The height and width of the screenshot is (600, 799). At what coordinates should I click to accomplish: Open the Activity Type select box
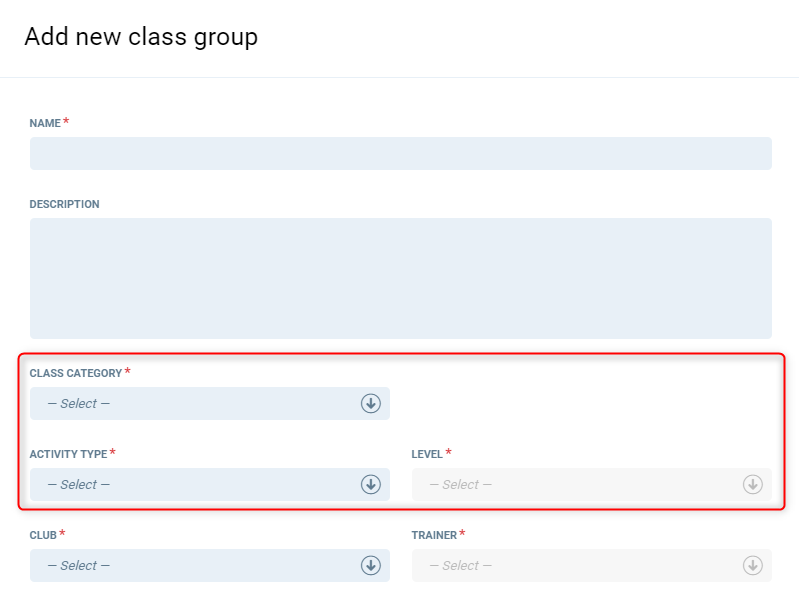pos(195,484)
